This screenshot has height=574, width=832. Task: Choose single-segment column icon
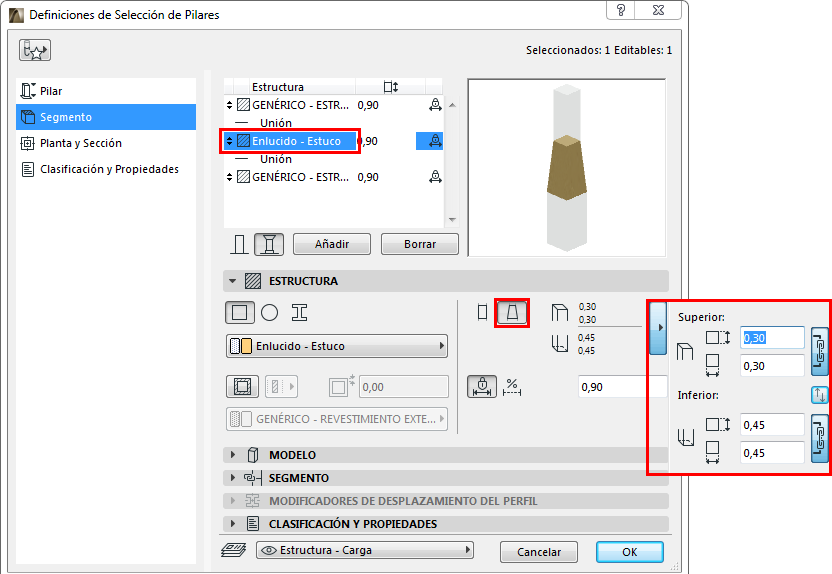tap(239, 245)
